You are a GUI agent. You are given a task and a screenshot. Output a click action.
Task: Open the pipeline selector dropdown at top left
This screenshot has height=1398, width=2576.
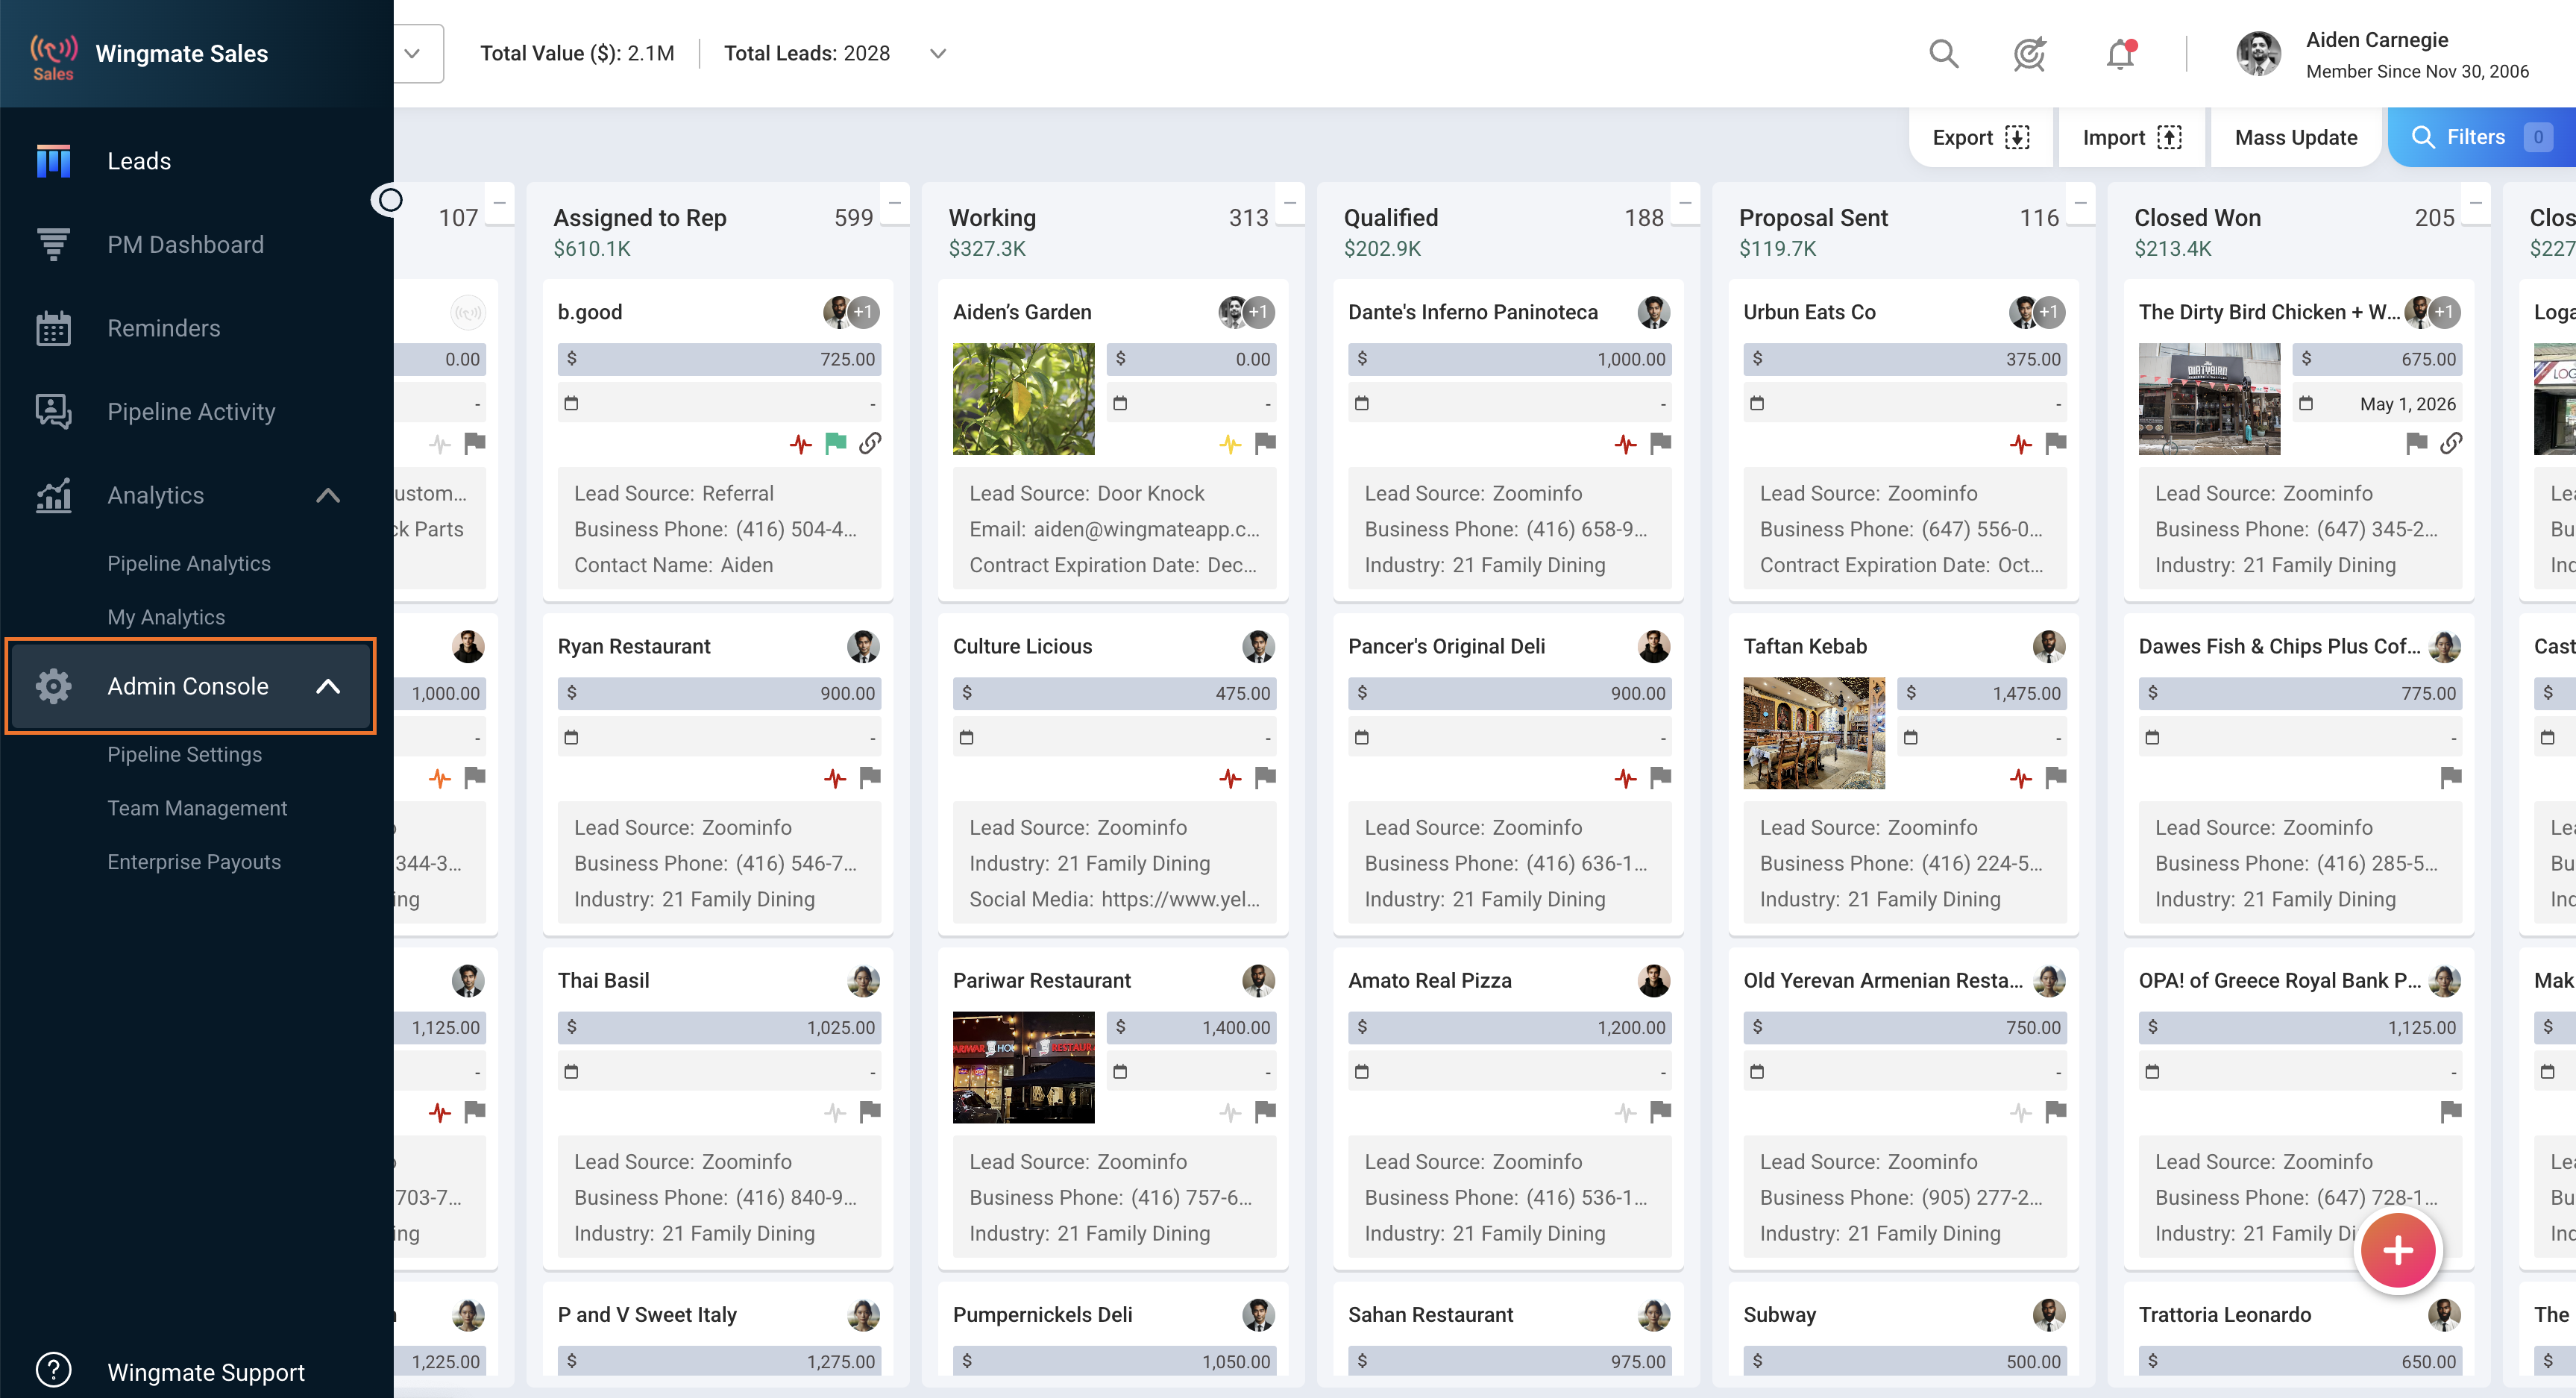click(x=413, y=53)
